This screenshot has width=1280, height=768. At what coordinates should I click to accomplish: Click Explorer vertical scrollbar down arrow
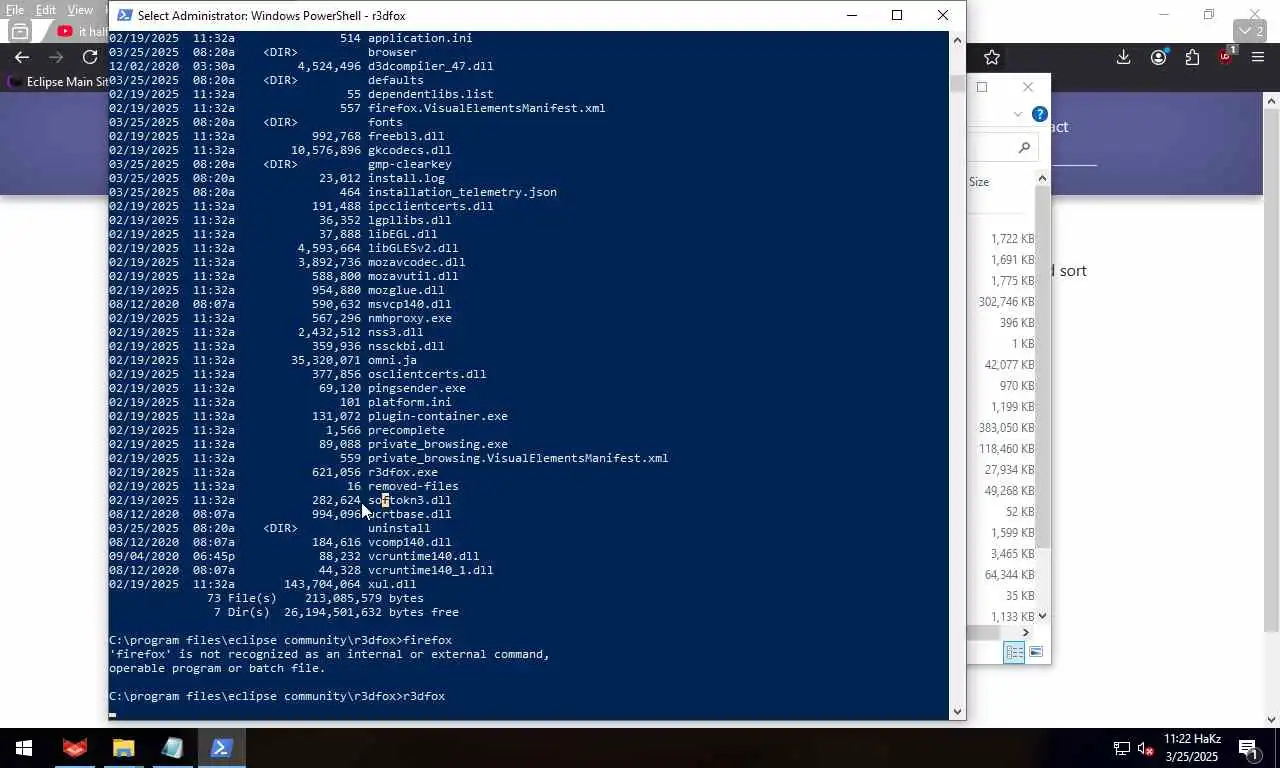click(1042, 616)
